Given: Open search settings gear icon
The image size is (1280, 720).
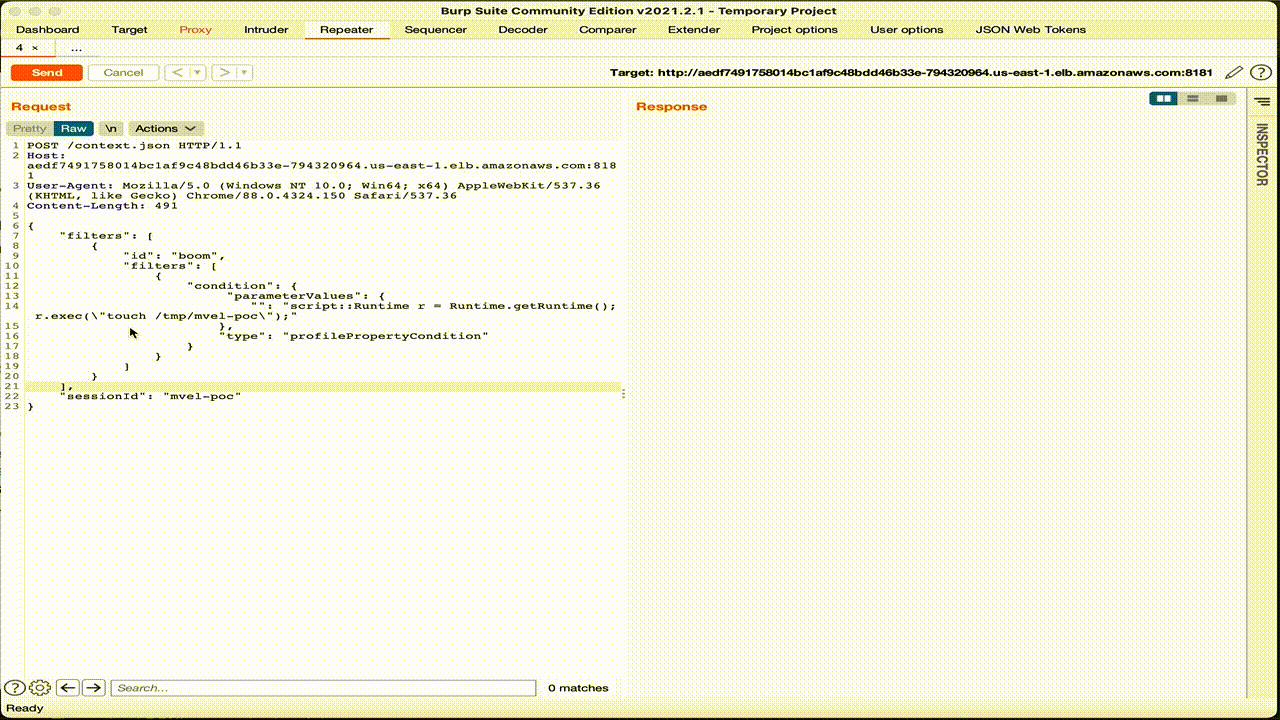Looking at the screenshot, I should pos(40,688).
